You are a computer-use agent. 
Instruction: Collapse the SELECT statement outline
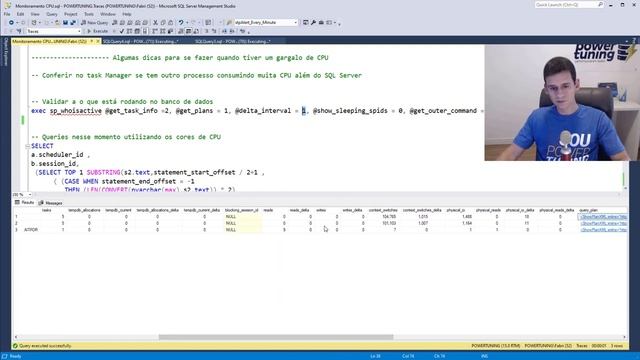27,146
